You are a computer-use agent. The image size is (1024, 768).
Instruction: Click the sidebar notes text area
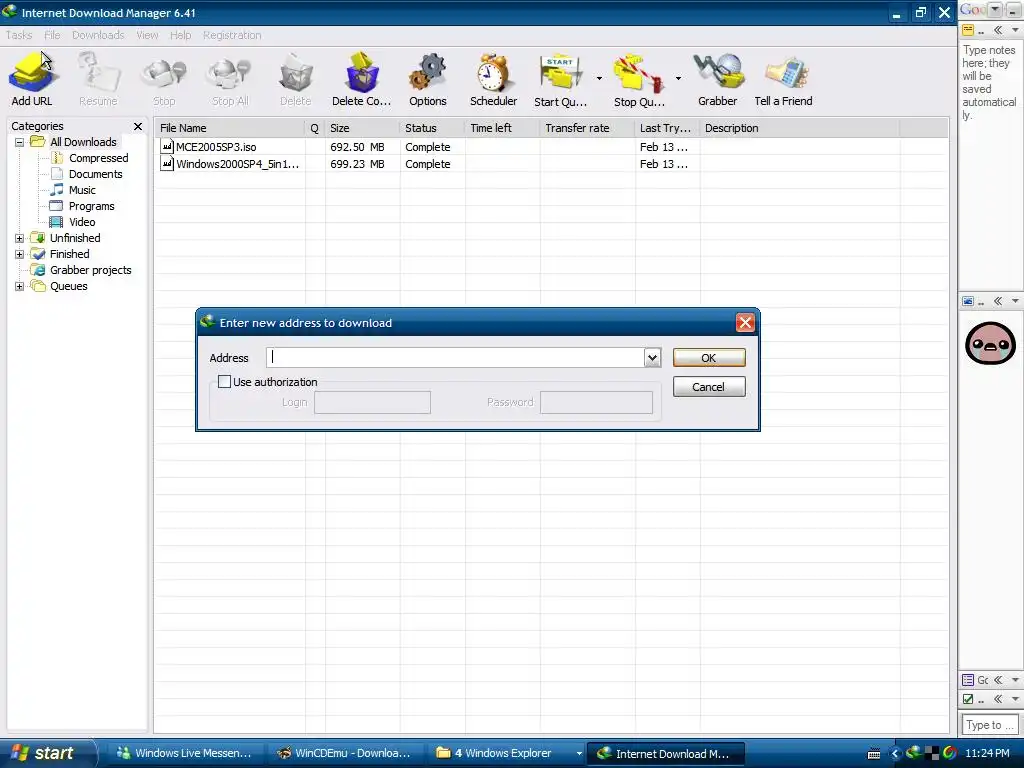[990, 163]
